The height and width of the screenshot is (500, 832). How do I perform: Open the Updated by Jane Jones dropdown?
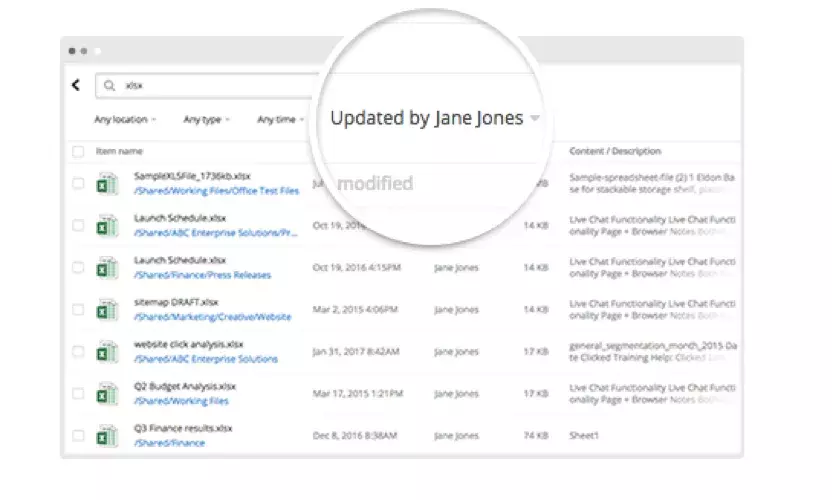[435, 118]
